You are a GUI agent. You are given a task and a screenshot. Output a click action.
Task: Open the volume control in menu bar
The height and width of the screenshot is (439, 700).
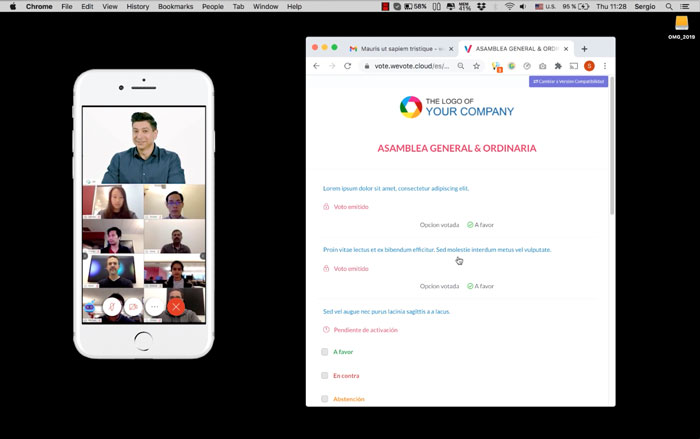coord(523,6)
